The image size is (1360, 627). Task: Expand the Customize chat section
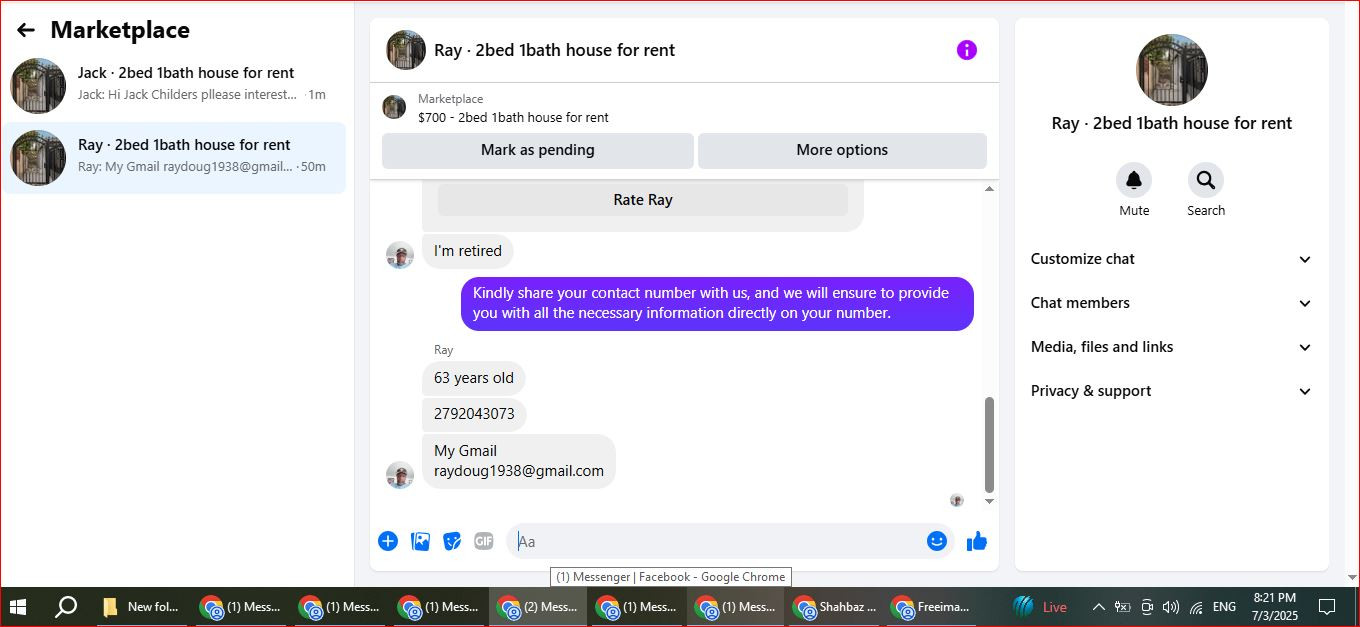[x=1172, y=259]
